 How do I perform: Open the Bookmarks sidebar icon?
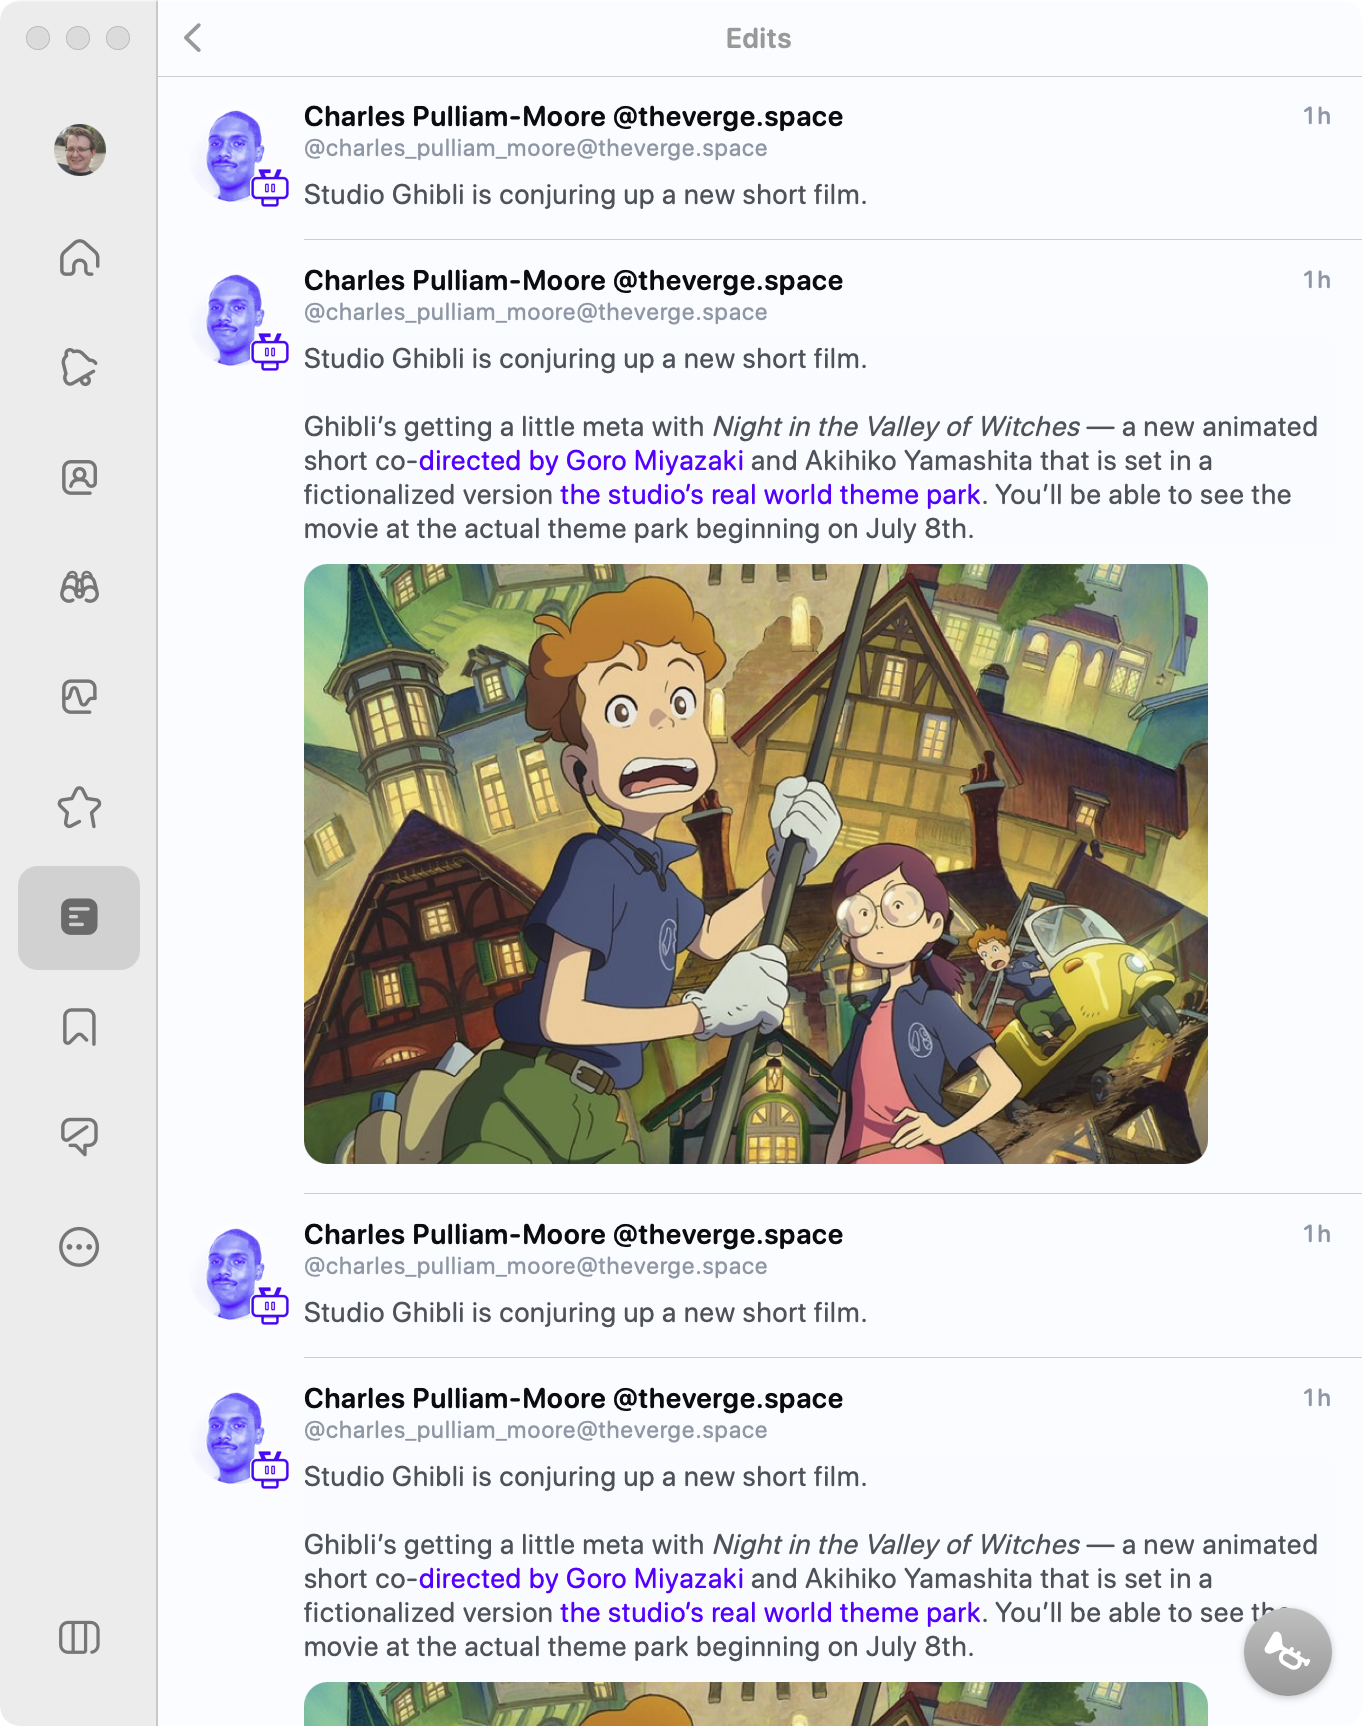(x=79, y=1027)
